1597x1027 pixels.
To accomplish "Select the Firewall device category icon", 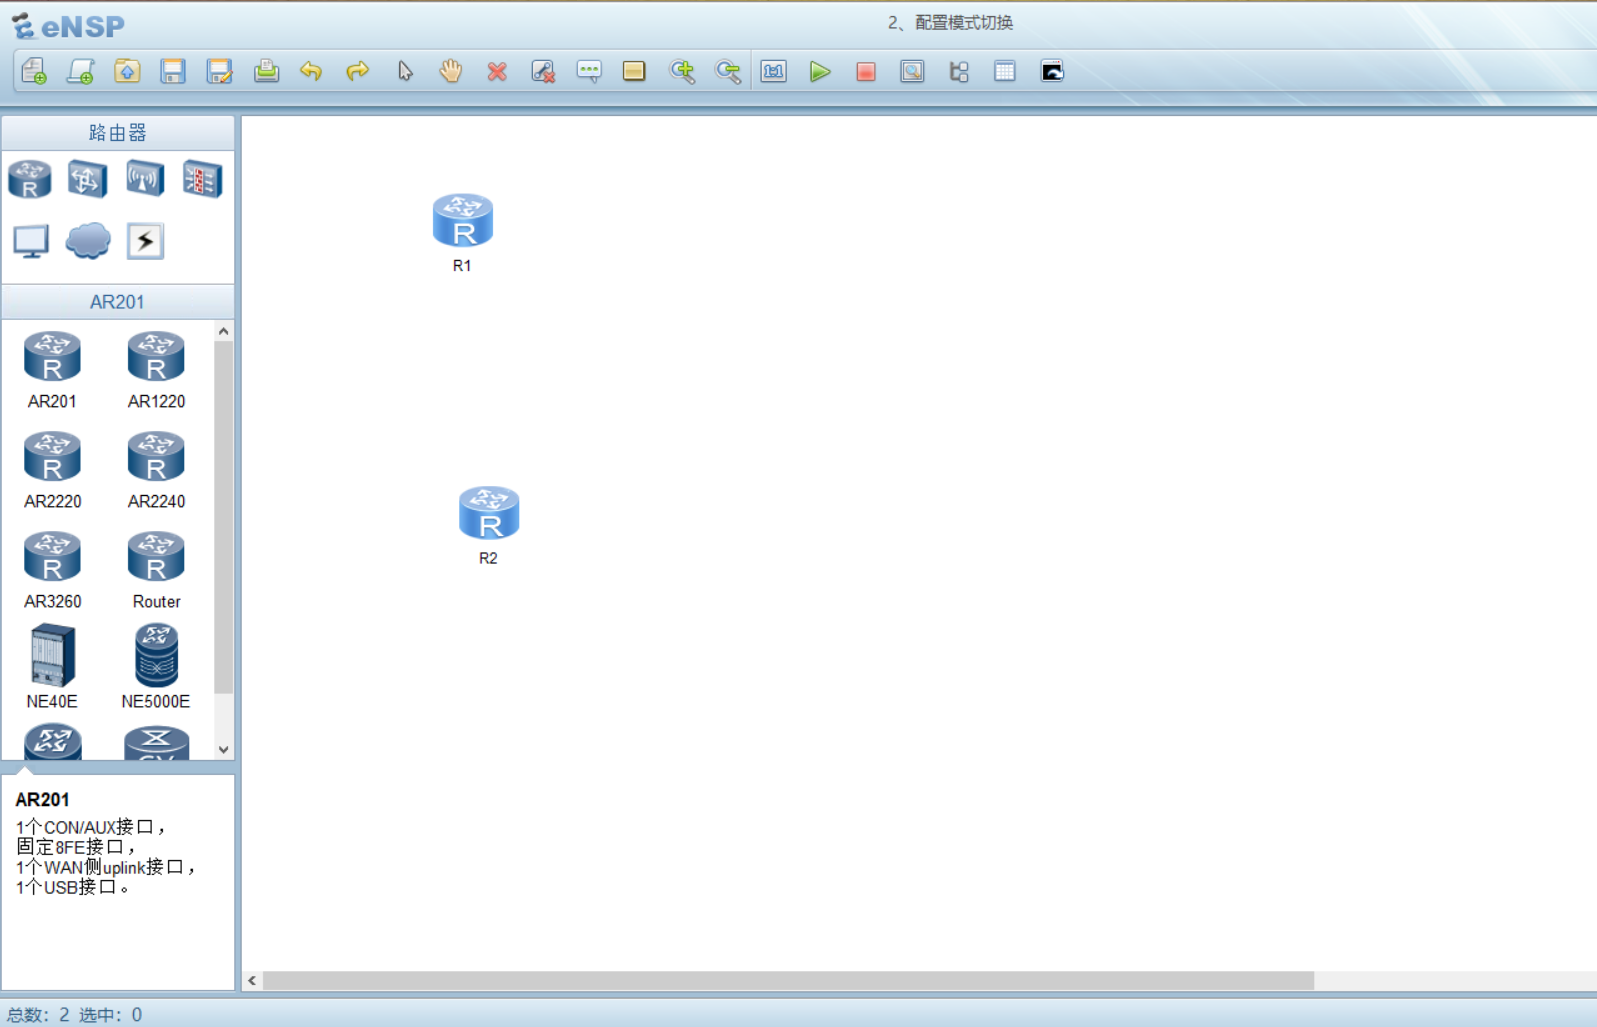I will click(202, 180).
